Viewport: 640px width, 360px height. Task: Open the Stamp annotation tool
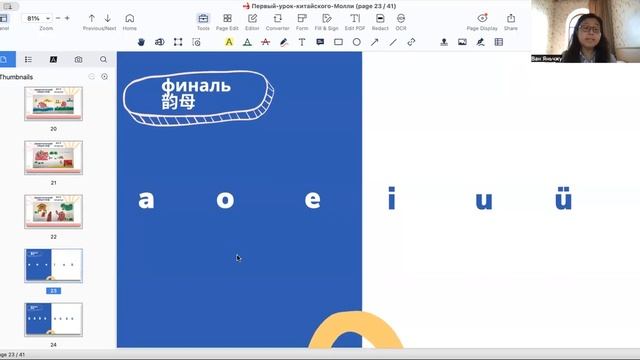tap(444, 42)
